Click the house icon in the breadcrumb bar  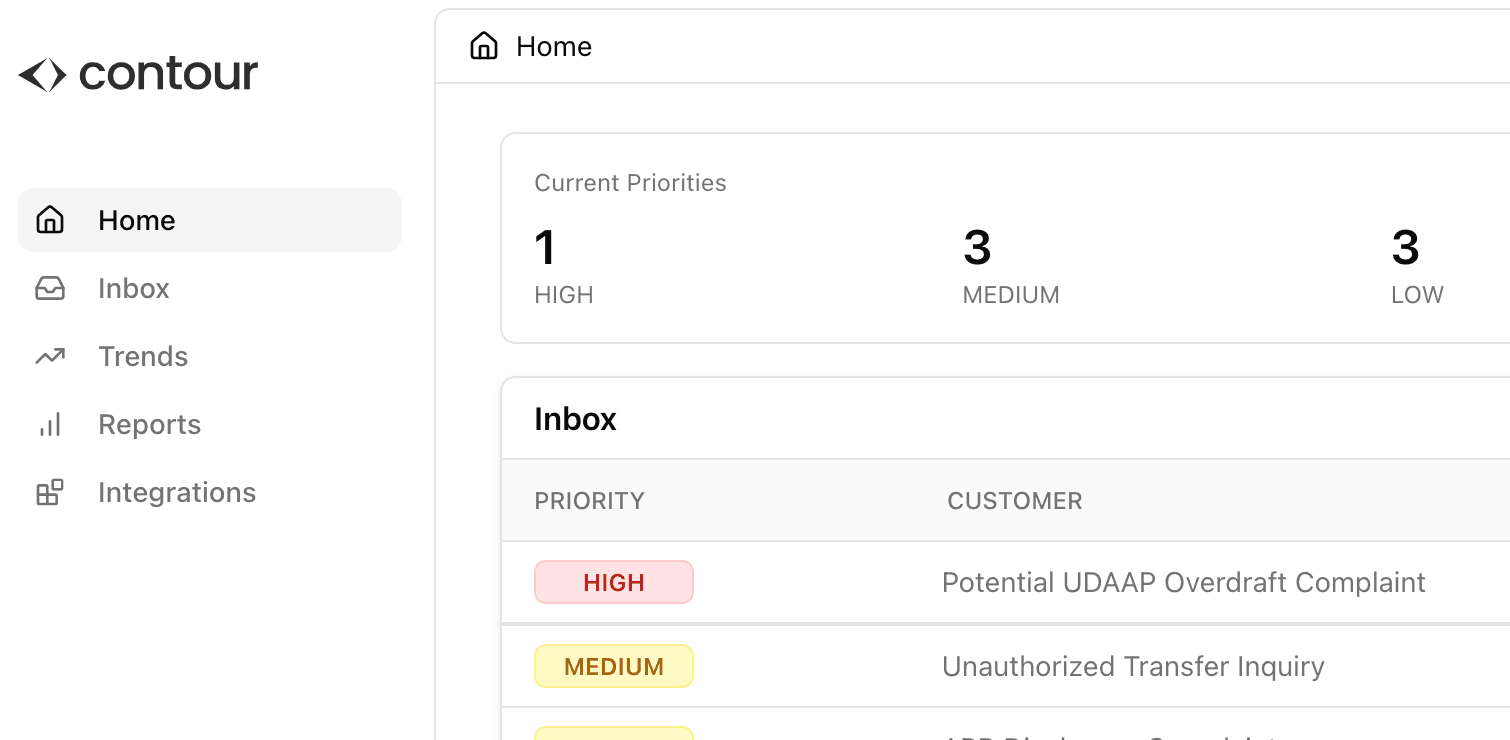point(484,46)
